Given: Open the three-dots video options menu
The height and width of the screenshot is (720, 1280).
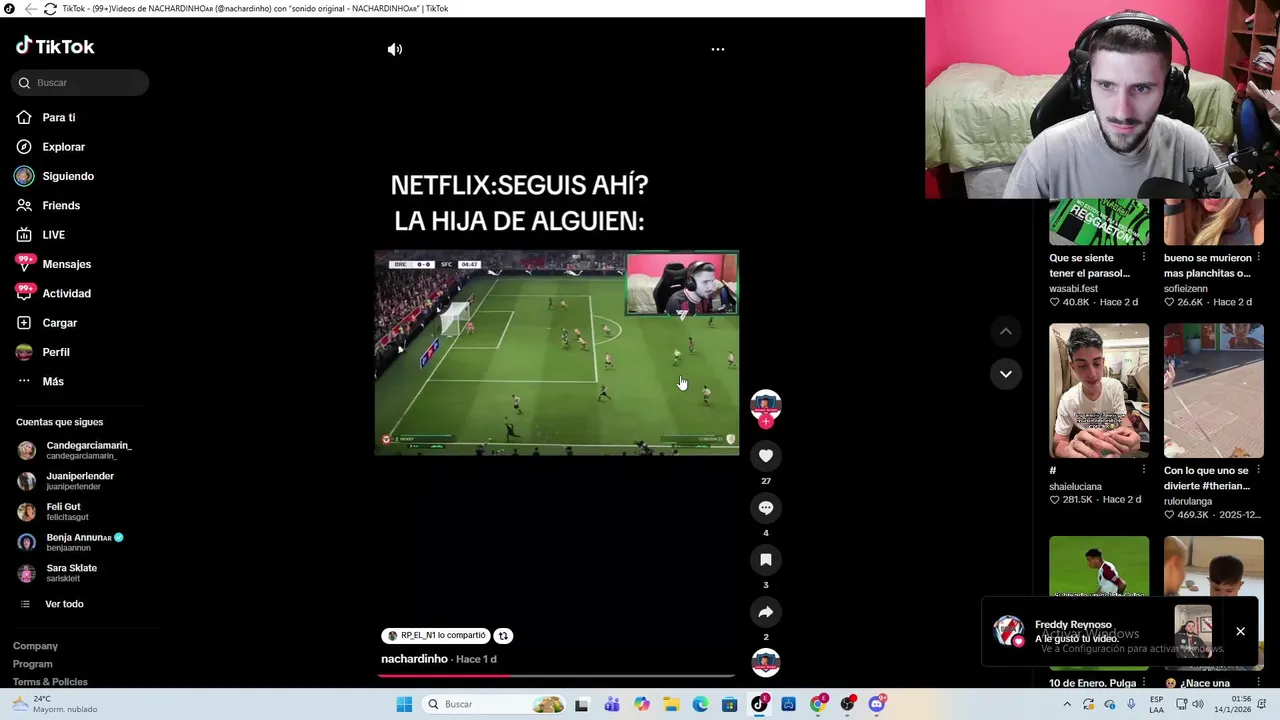Looking at the screenshot, I should click(718, 49).
